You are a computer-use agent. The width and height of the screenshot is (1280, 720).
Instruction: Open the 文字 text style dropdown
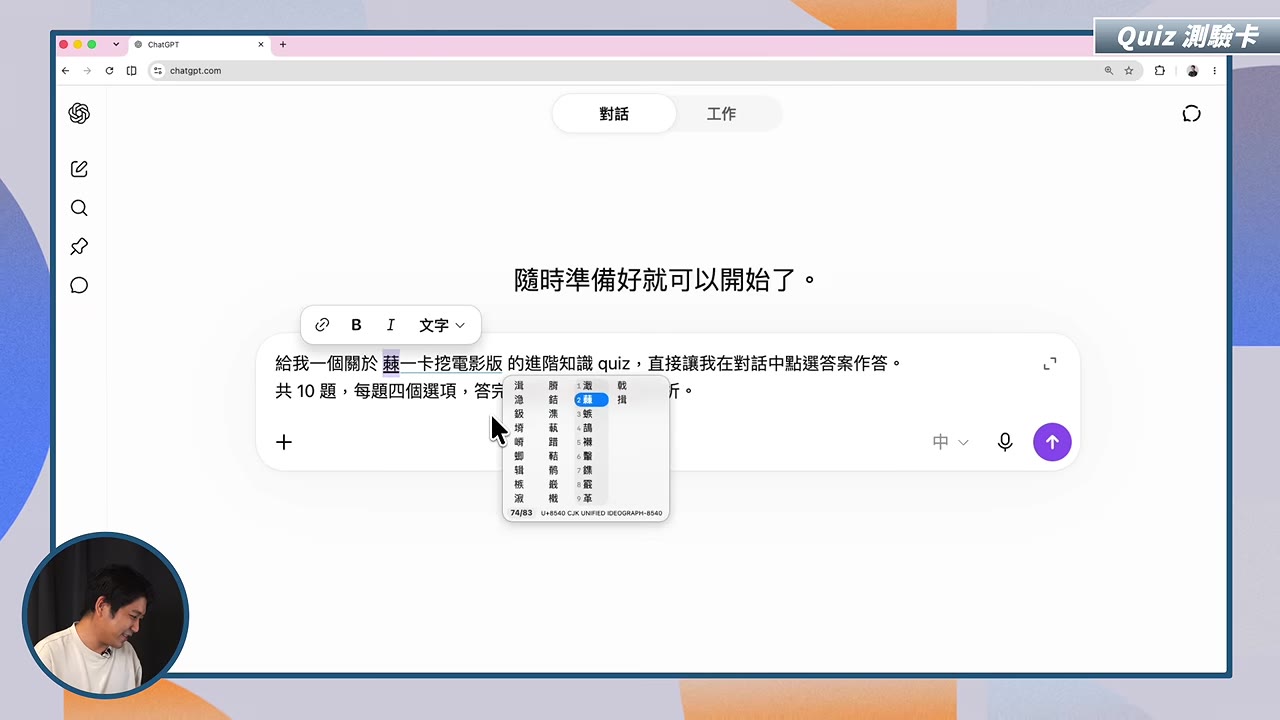(x=442, y=325)
